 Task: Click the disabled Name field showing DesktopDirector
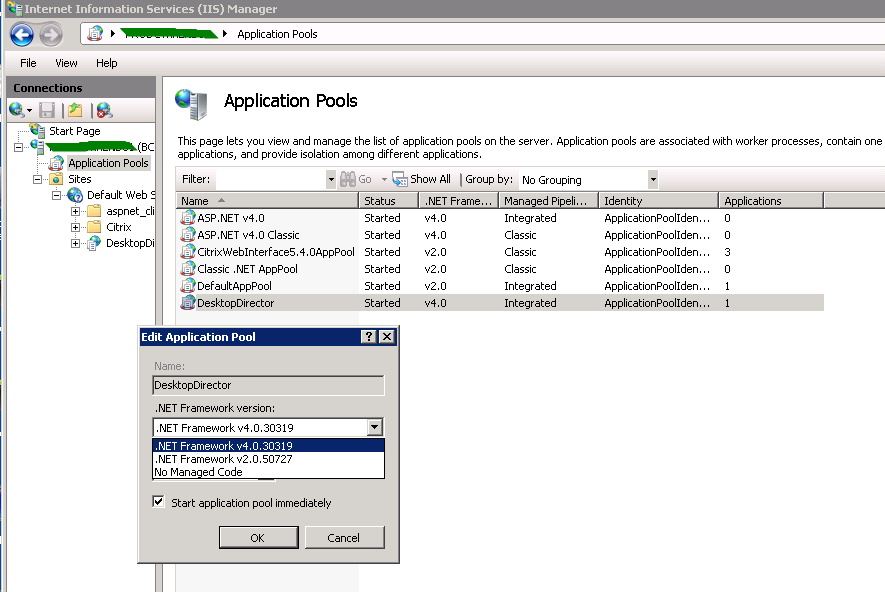(x=268, y=385)
